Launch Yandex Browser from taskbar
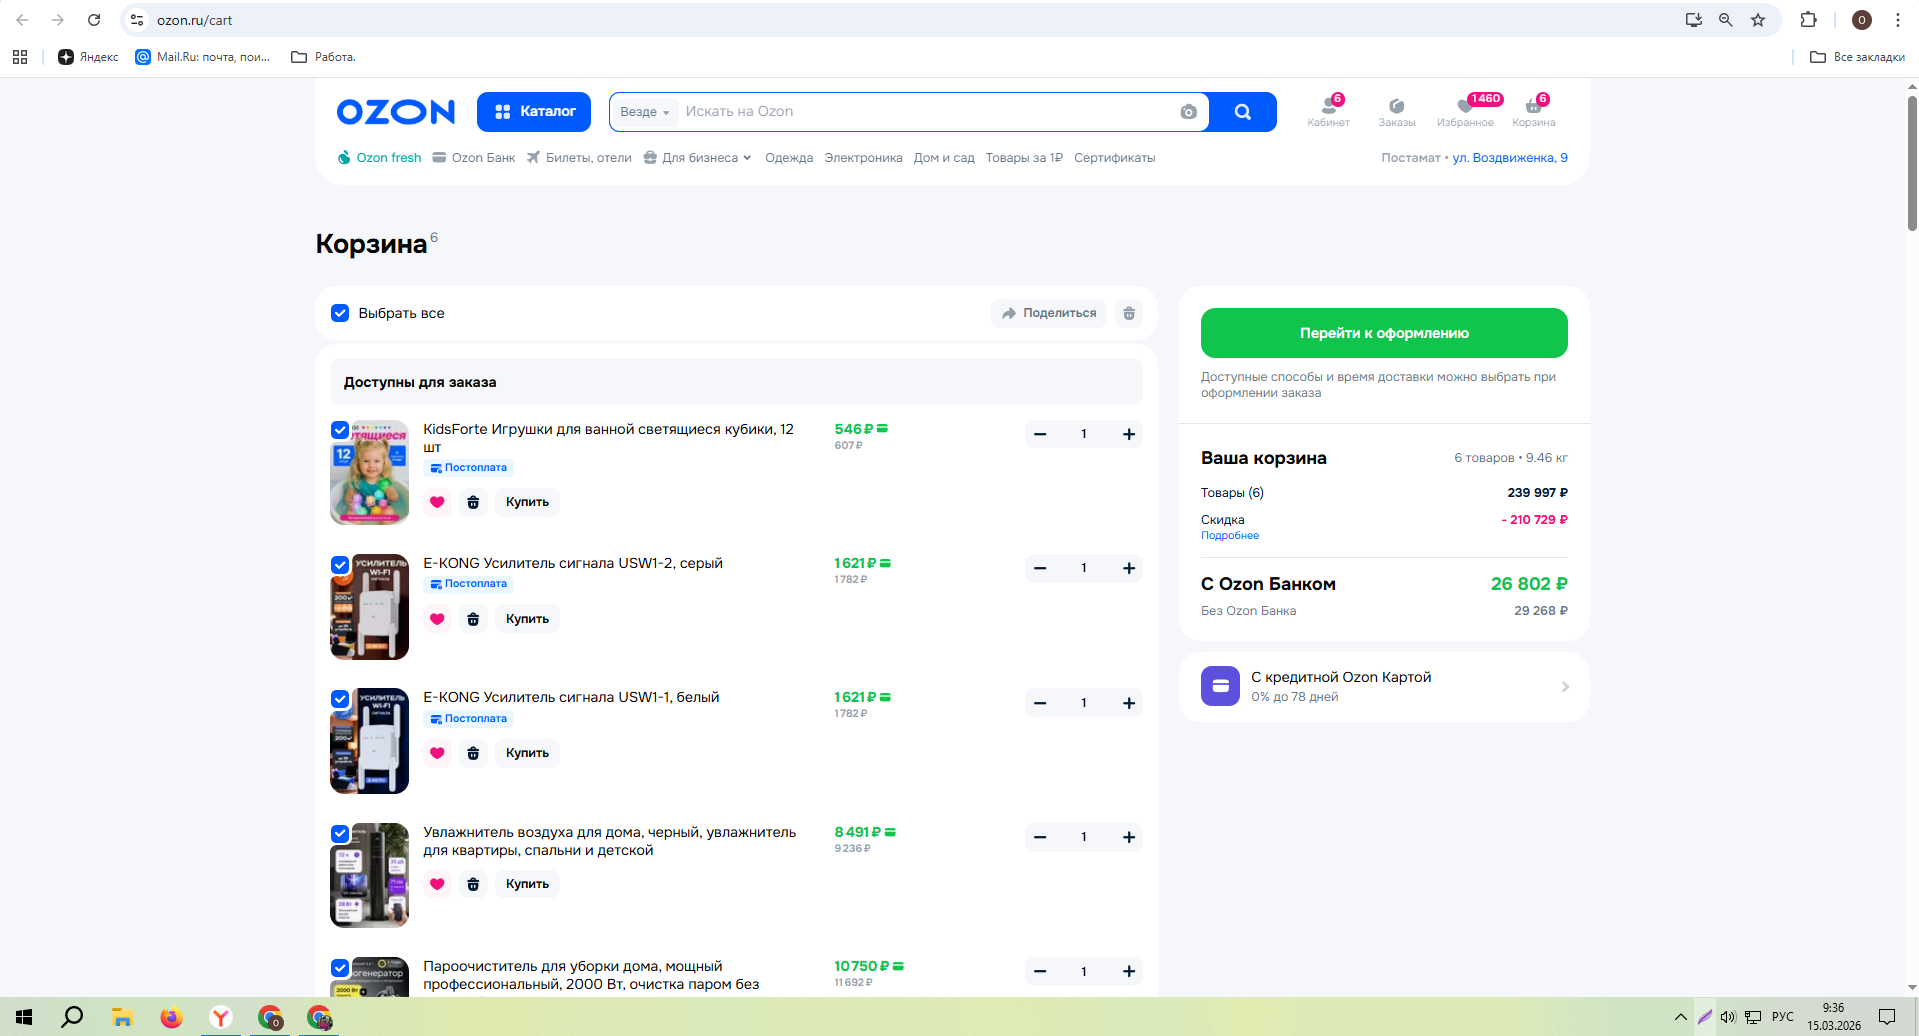1919x1036 pixels. pos(221,1017)
